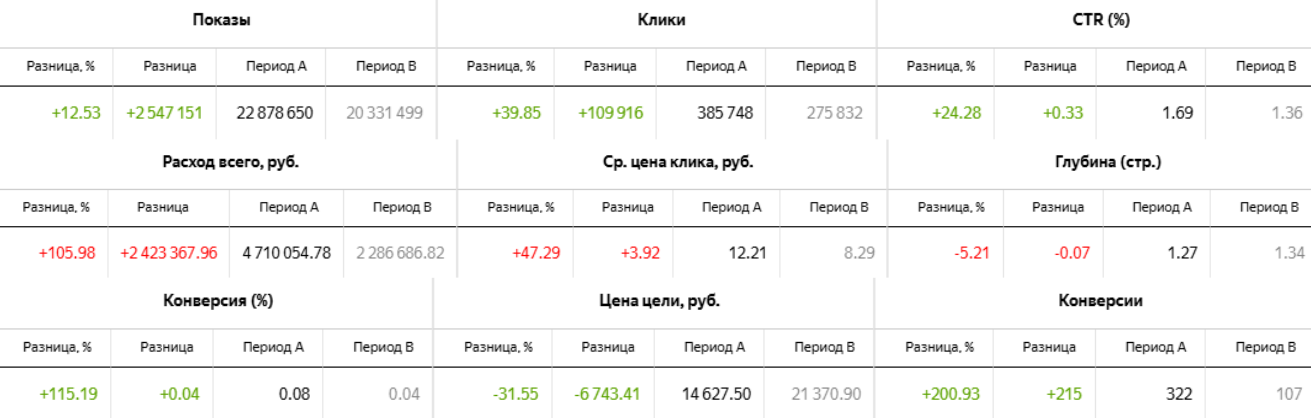This screenshot has height=418, width=1311.
Task: Click the Показы table header
Action: point(220,20)
